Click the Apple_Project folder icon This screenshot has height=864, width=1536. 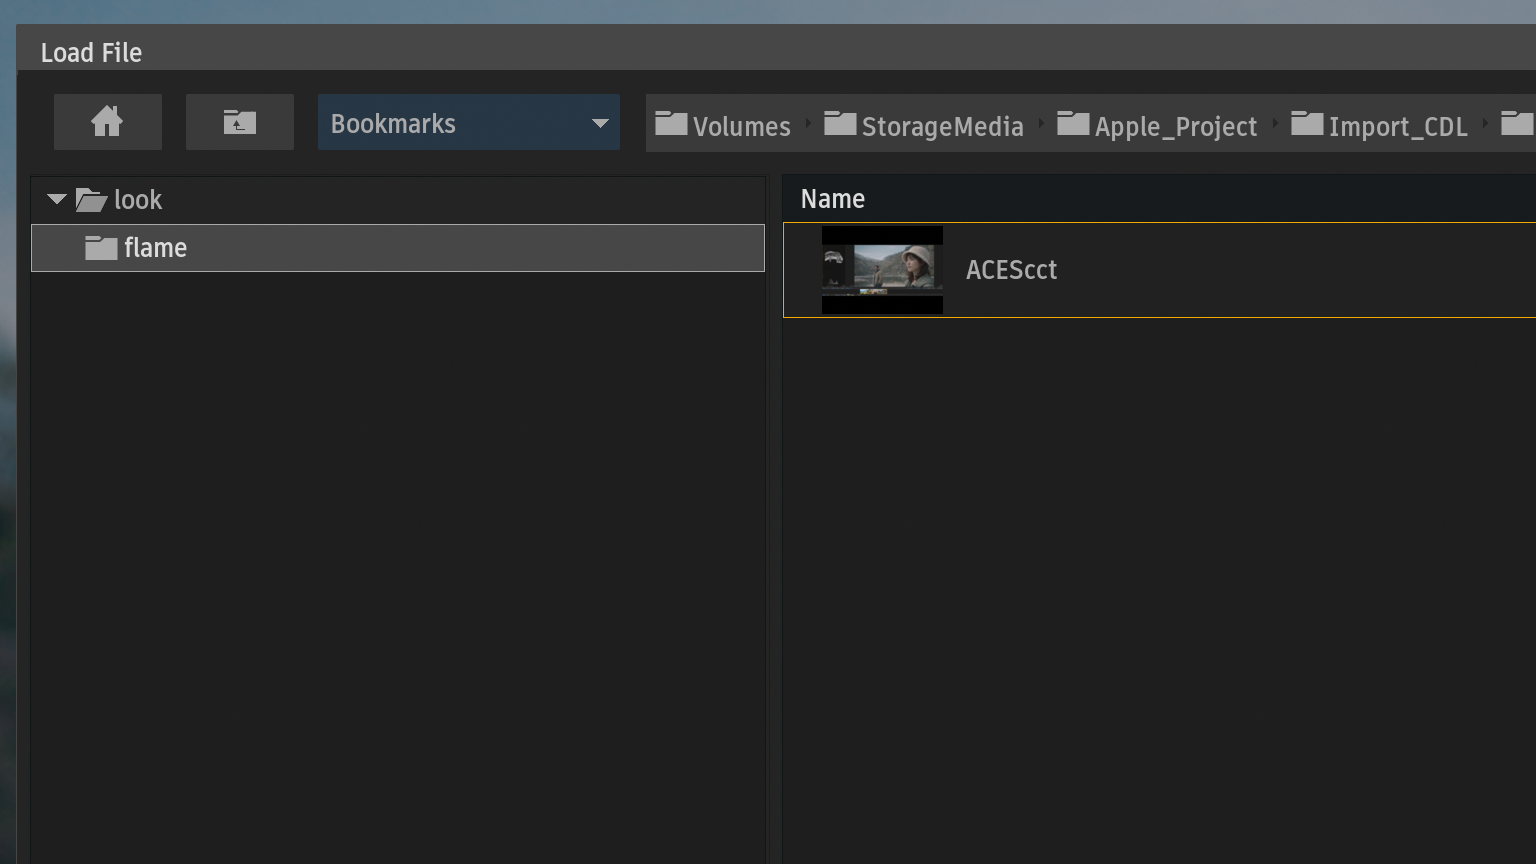coord(1073,124)
